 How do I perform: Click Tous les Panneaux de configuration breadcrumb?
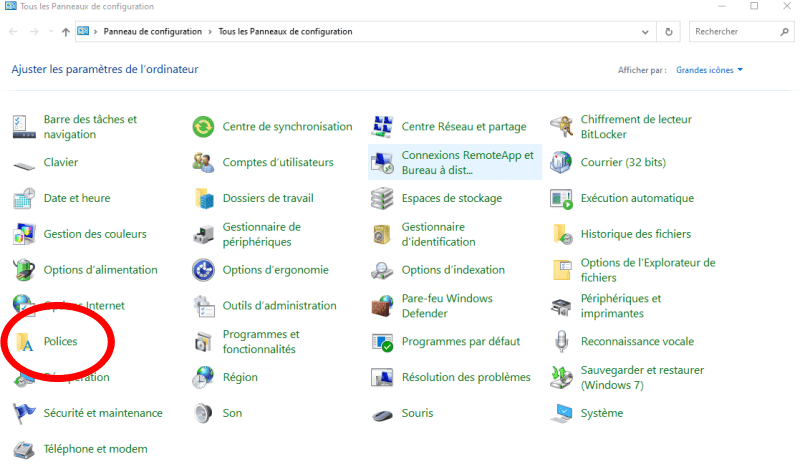[285, 32]
